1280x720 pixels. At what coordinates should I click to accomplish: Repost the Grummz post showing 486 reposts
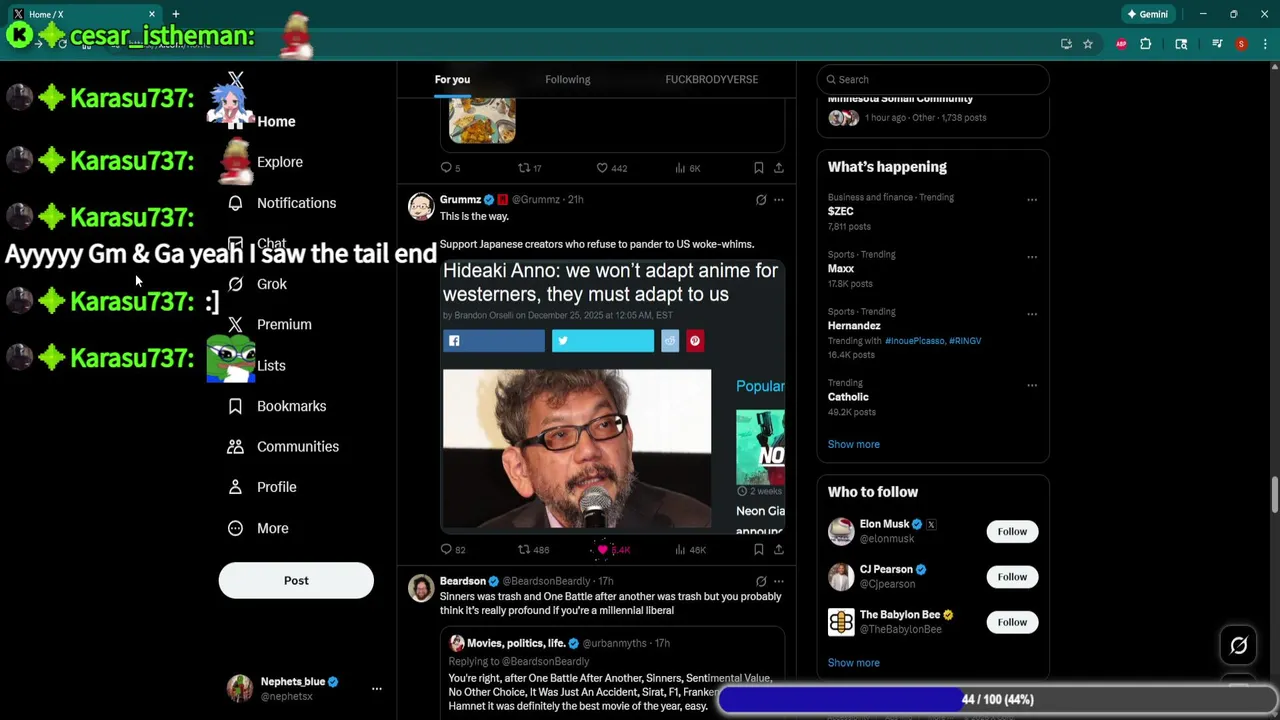[533, 549]
